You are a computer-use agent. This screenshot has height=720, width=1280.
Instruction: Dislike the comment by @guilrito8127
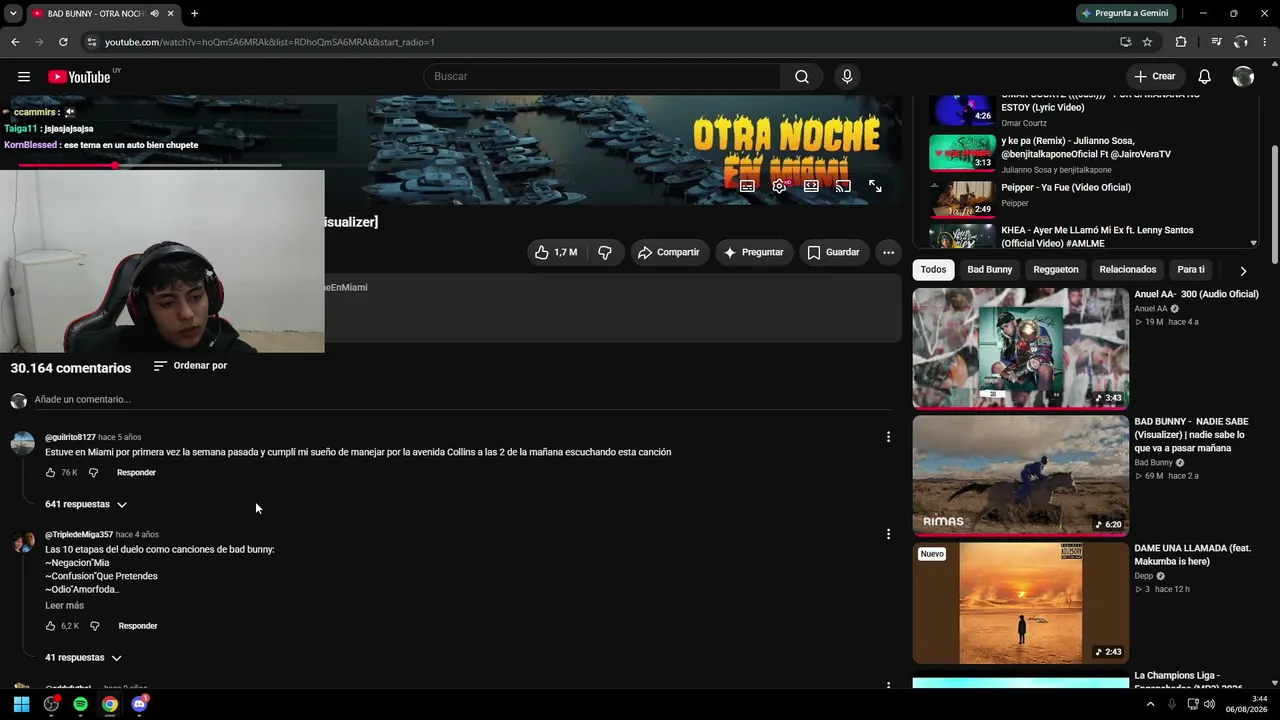click(x=93, y=473)
